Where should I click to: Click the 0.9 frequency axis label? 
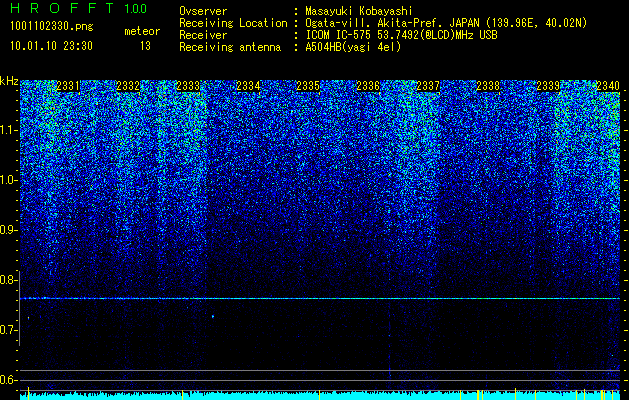8,230
